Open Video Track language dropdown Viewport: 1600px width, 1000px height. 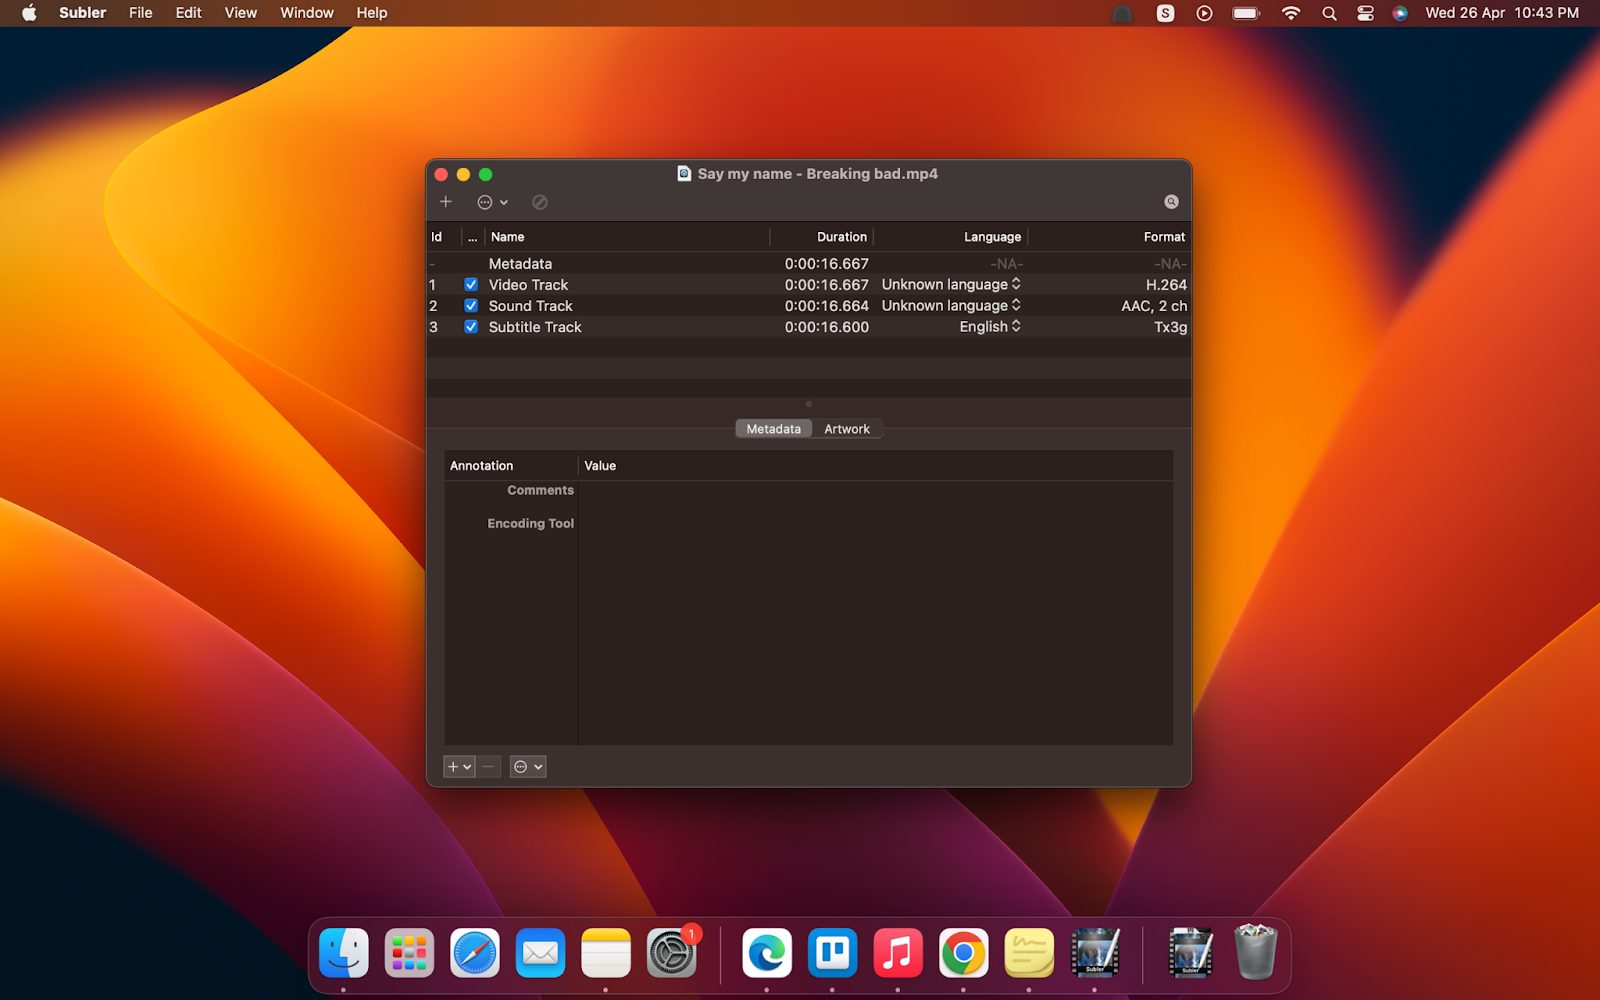pyautogui.click(x=951, y=285)
